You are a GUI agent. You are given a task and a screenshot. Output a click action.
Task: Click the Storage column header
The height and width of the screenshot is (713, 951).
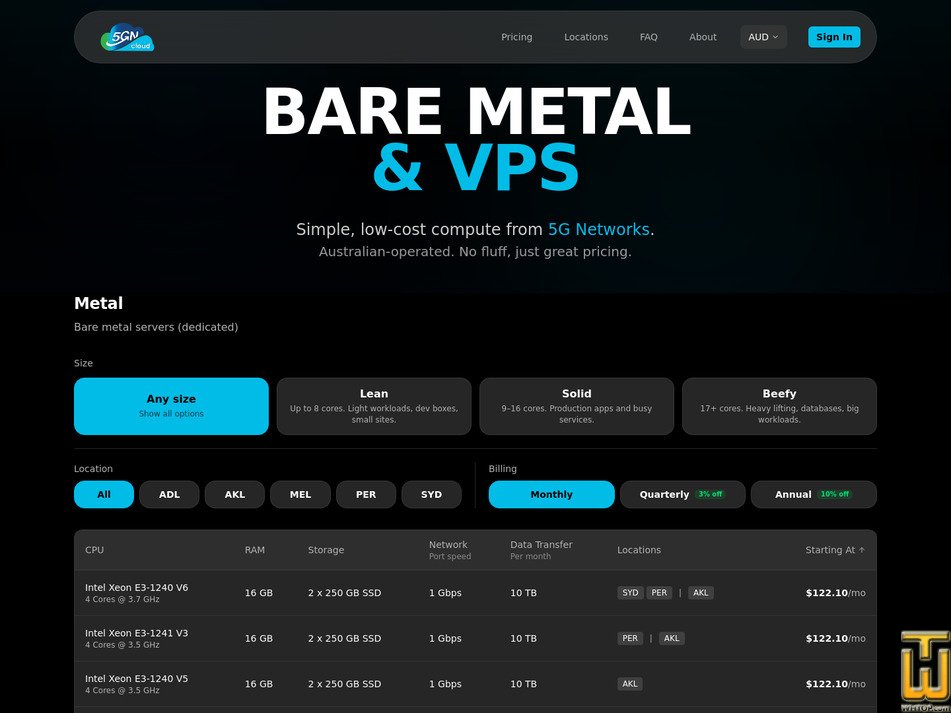[326, 550]
